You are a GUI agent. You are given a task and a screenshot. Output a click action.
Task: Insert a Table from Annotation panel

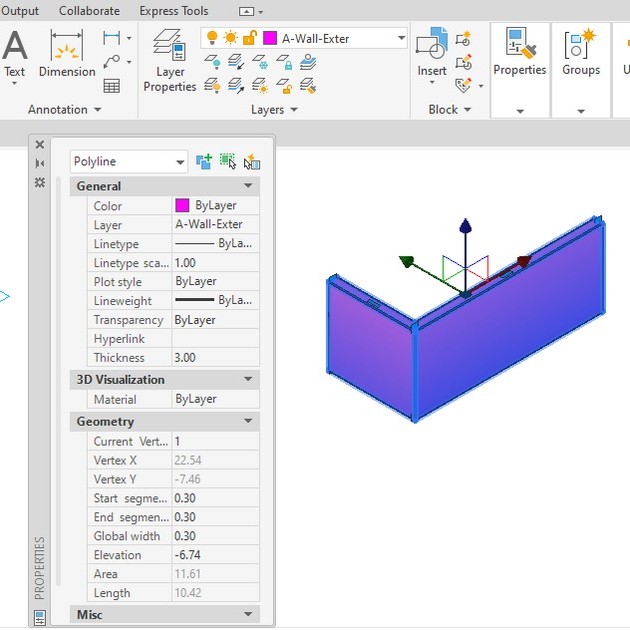pos(112,86)
